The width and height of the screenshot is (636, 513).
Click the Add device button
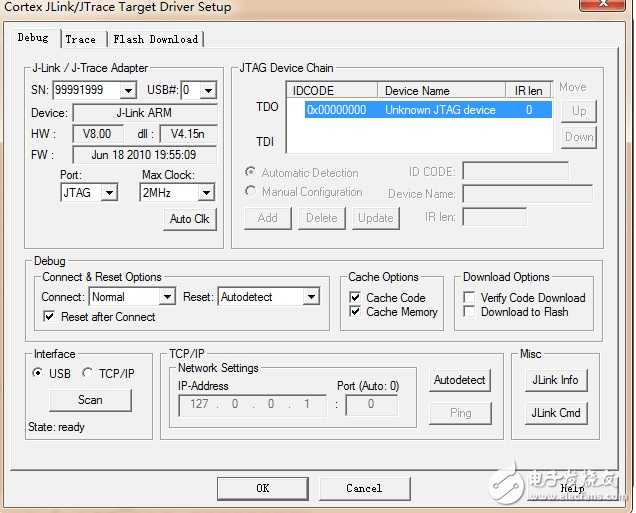(268, 218)
